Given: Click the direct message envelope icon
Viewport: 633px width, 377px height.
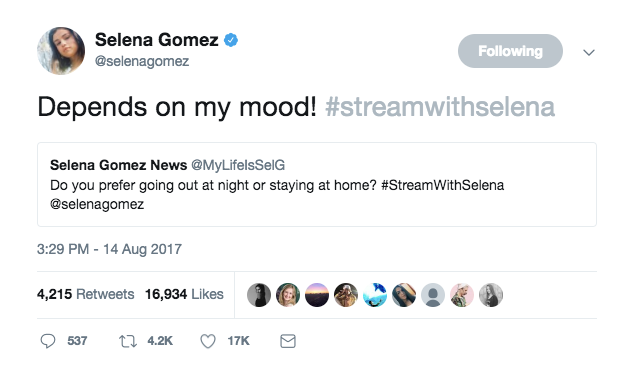Looking at the screenshot, I should click(x=288, y=341).
